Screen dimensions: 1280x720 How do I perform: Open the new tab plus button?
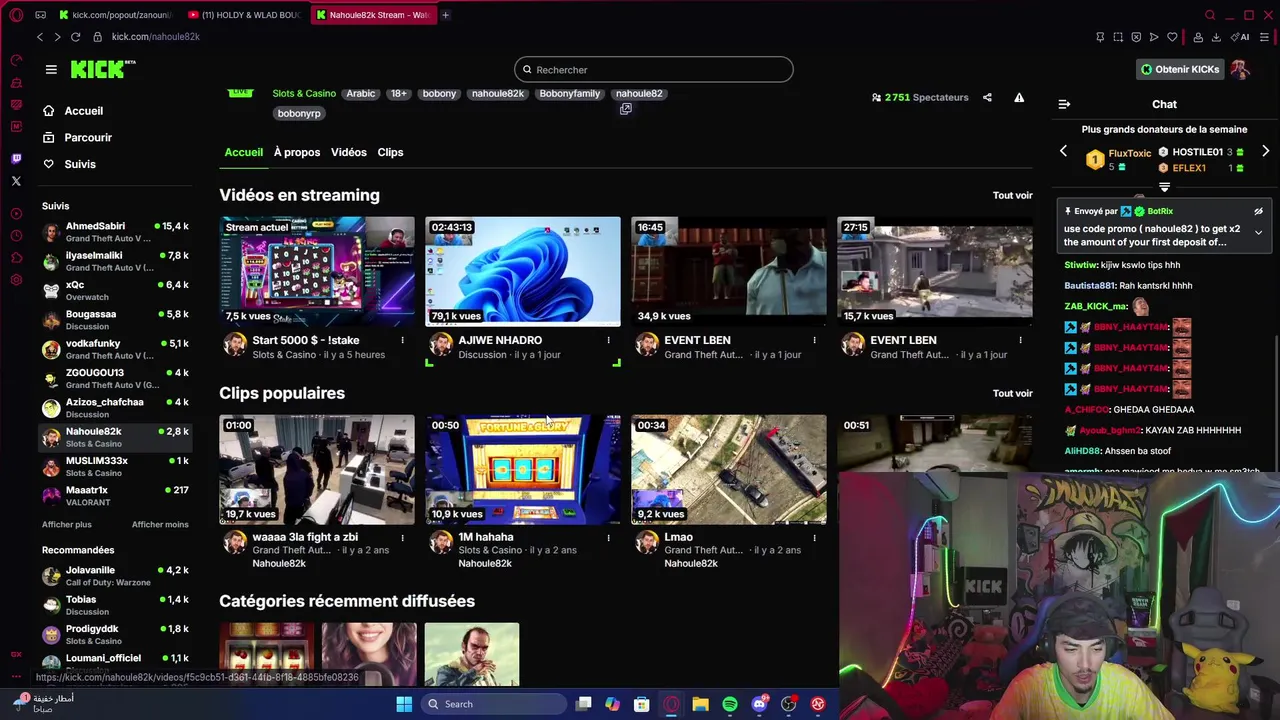(445, 15)
